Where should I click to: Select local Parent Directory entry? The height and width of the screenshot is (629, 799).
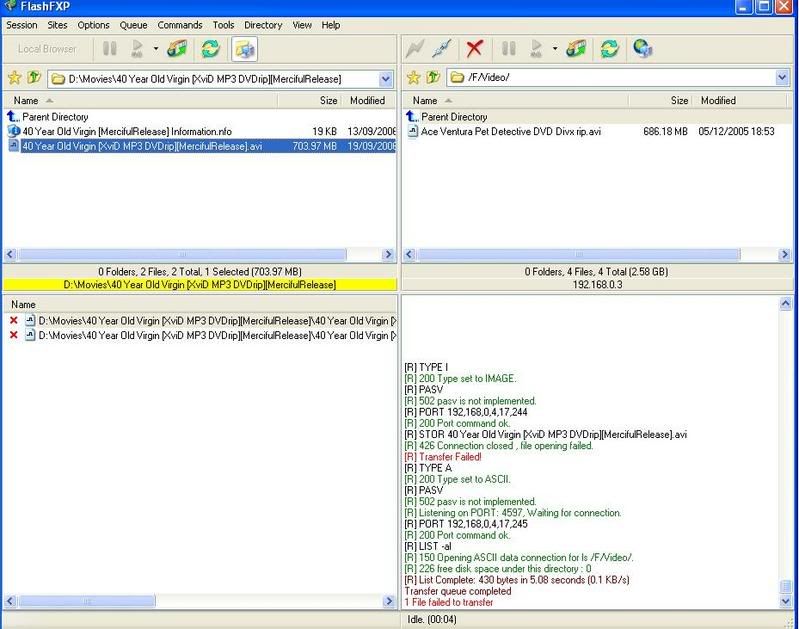tap(200, 117)
